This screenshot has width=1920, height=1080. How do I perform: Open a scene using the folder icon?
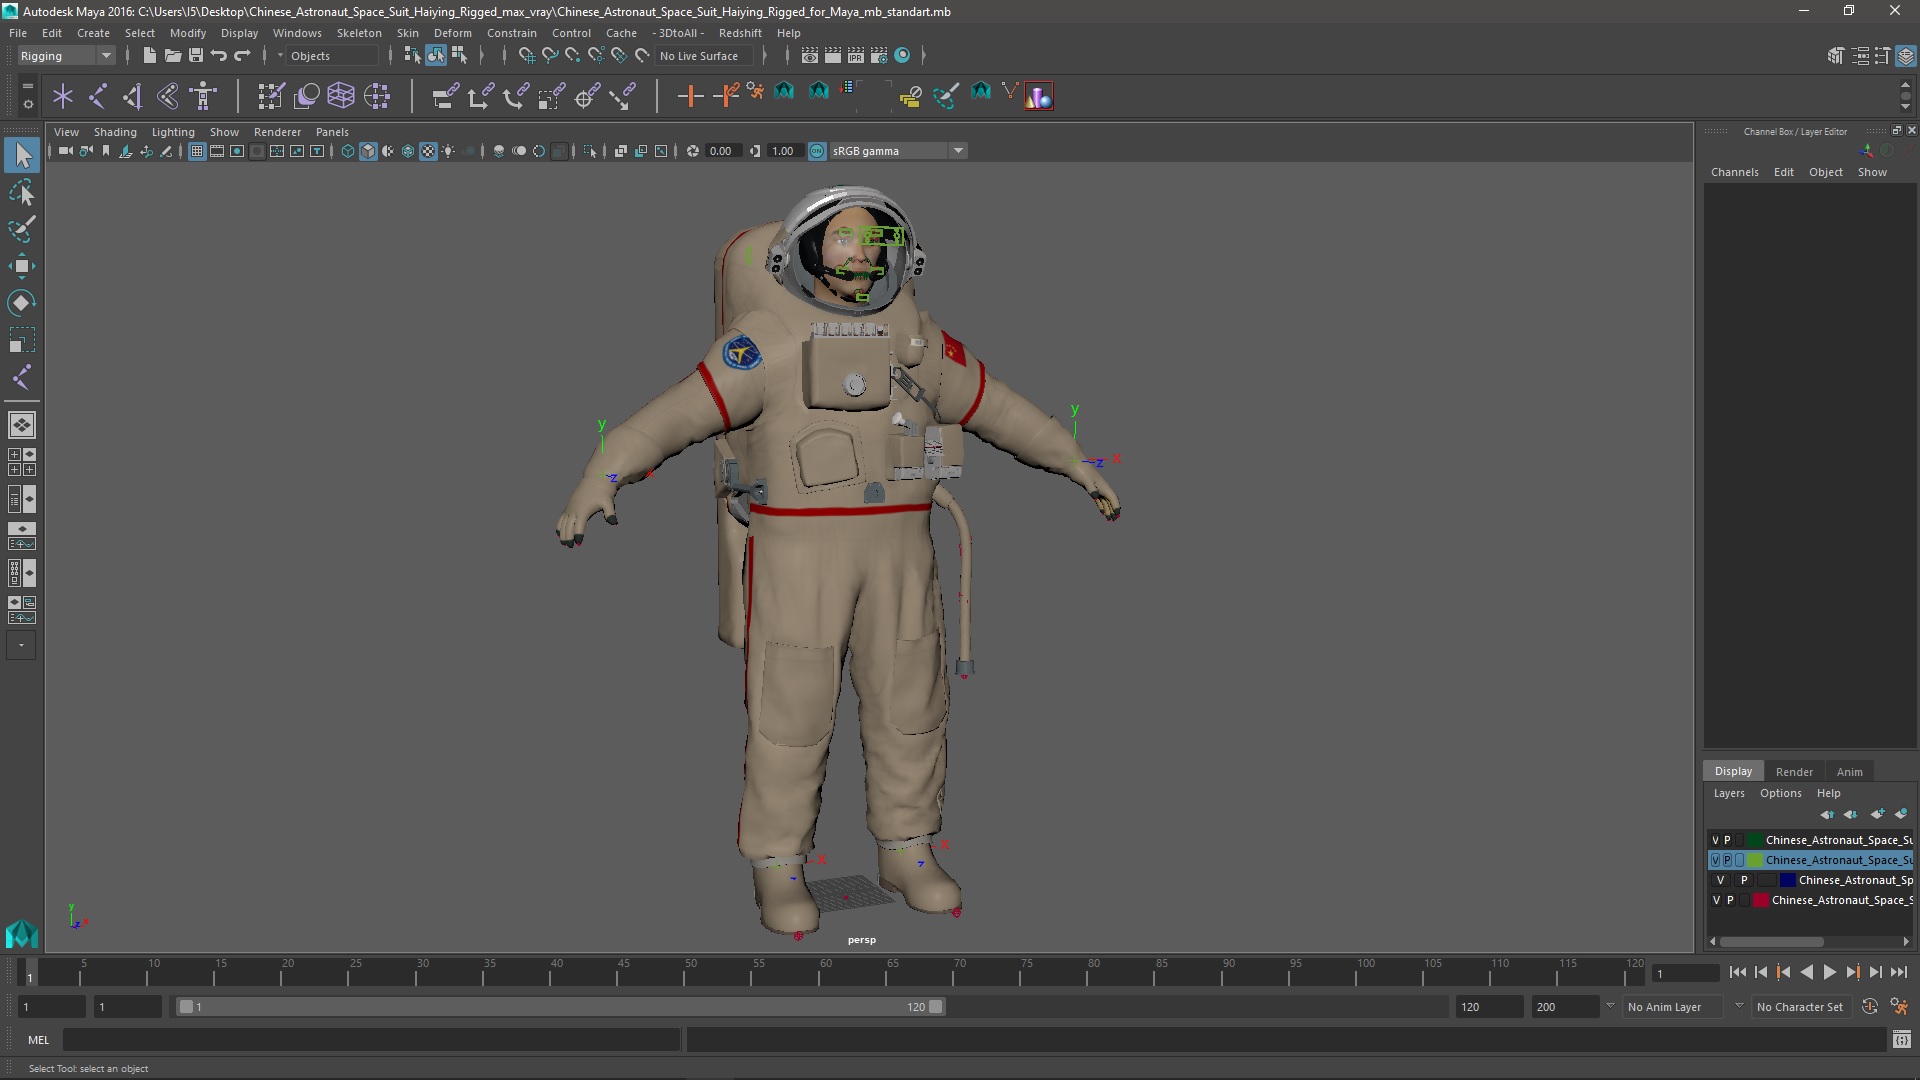click(172, 56)
